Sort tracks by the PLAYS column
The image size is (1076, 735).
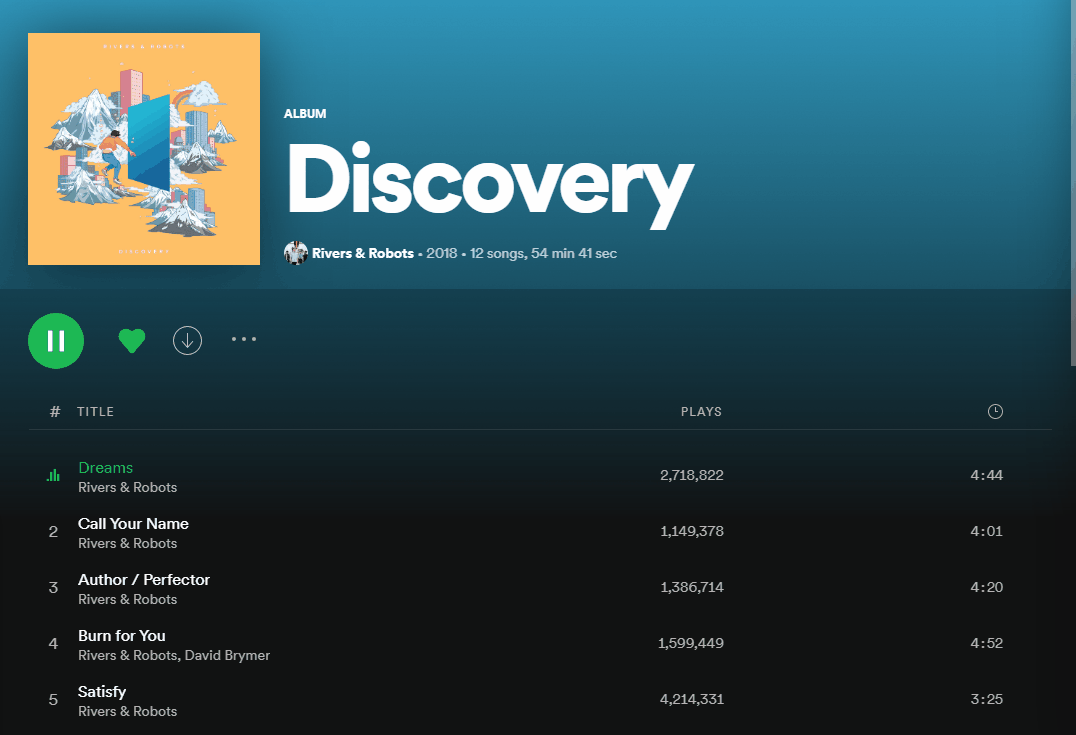point(701,411)
